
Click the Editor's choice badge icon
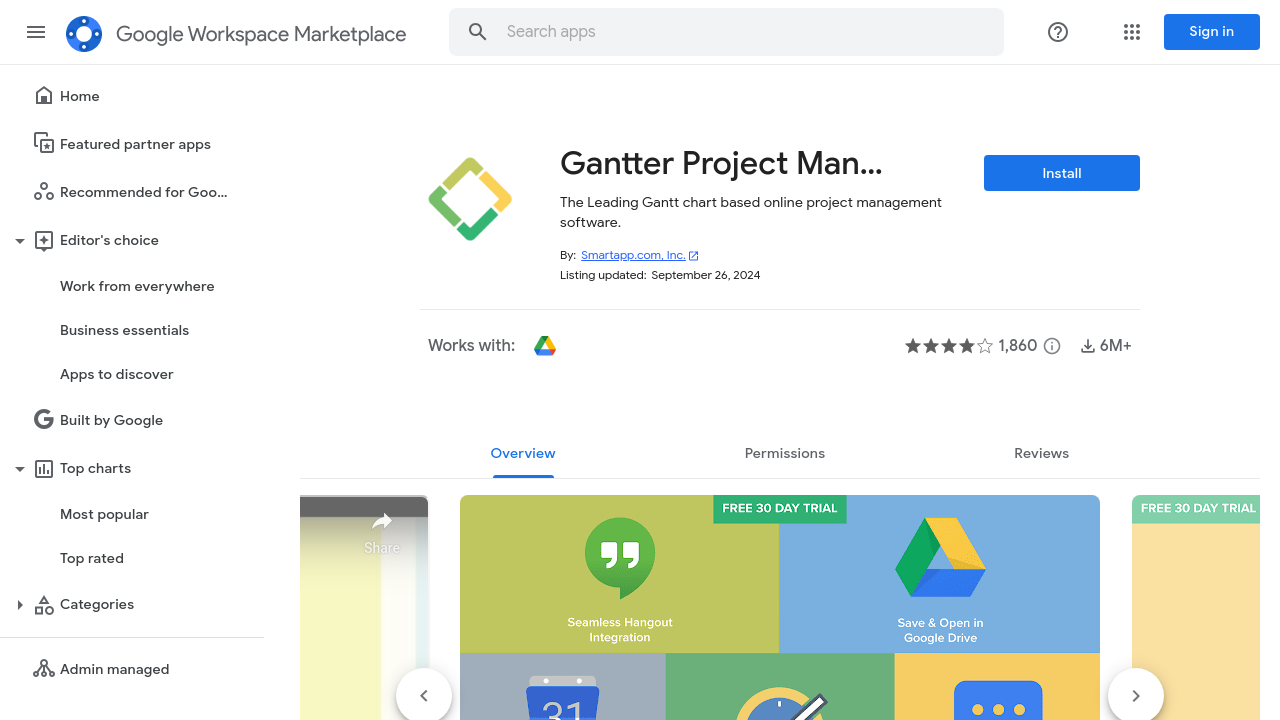(44, 240)
